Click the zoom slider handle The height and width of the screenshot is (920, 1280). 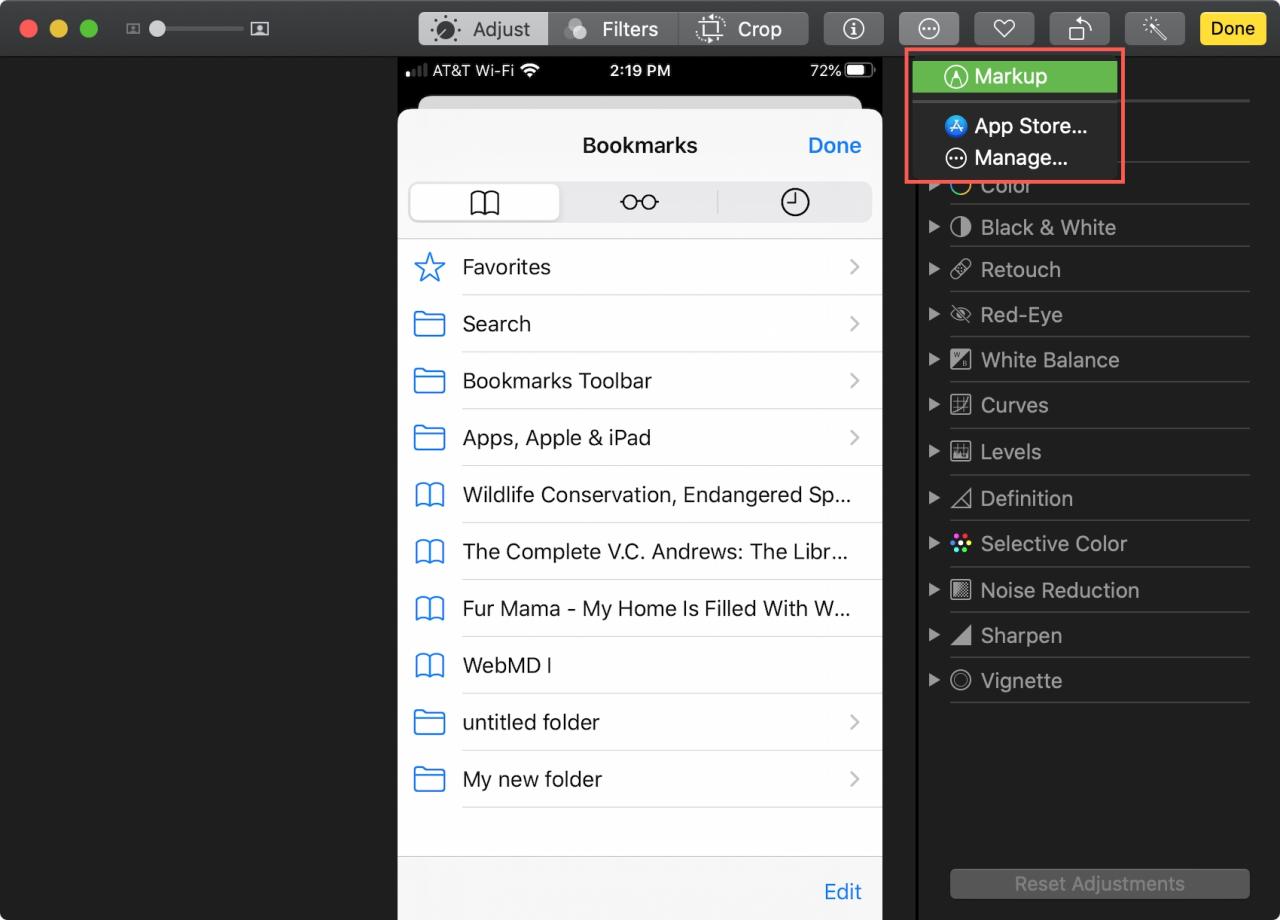(x=157, y=29)
